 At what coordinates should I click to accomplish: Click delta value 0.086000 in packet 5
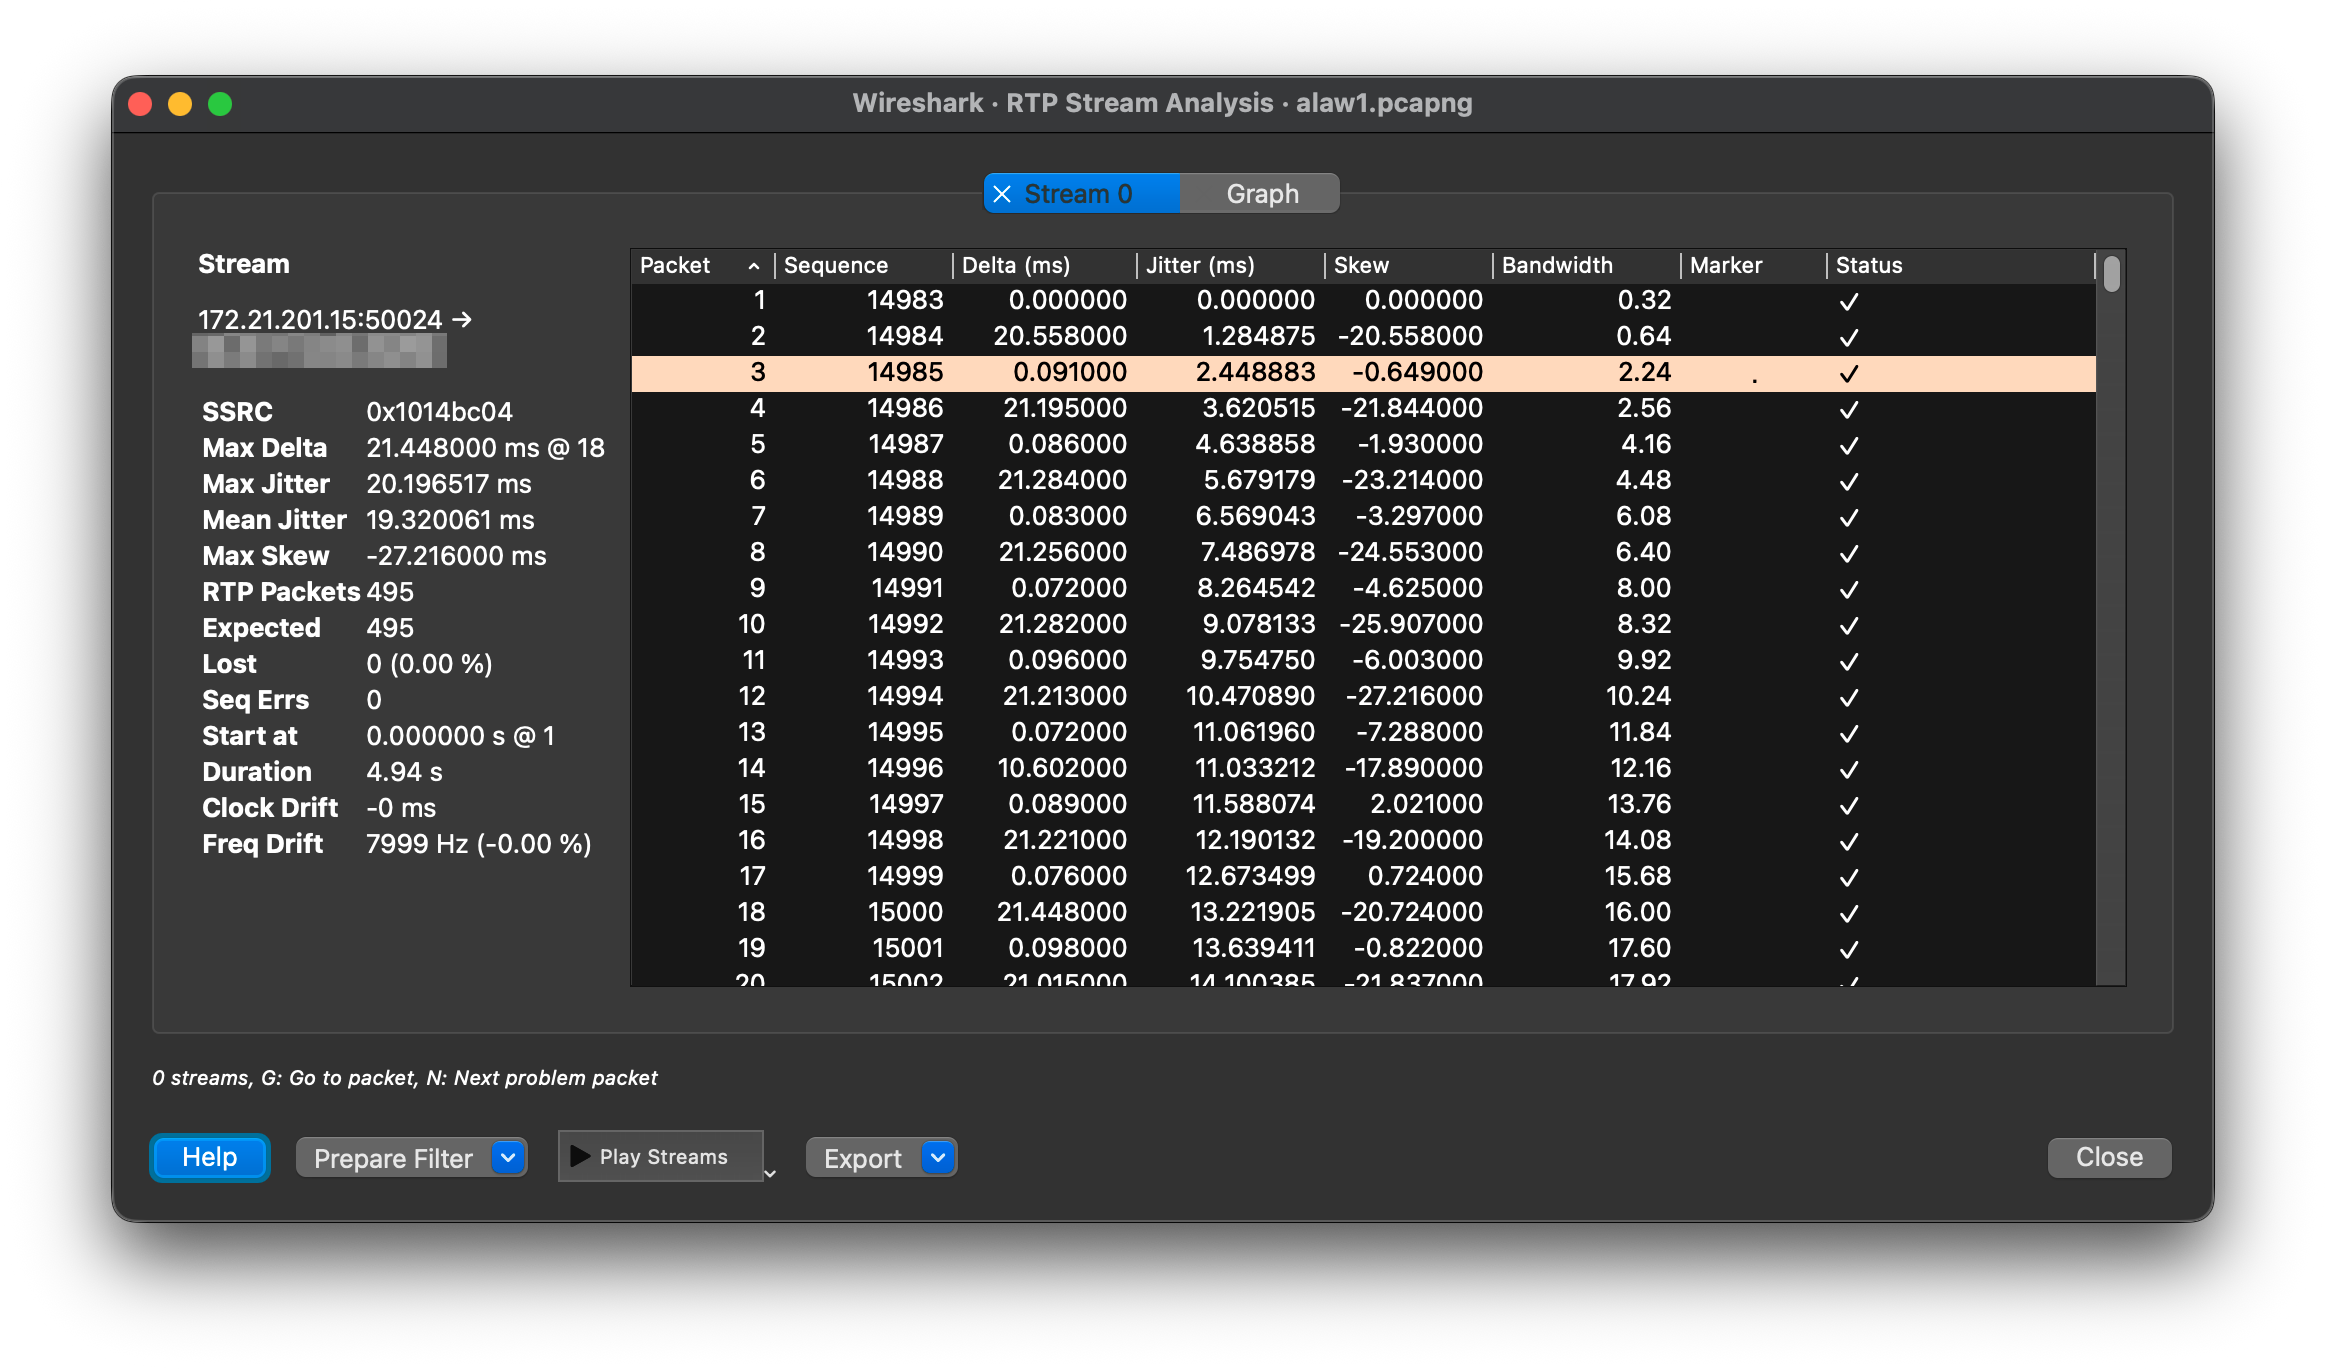click(x=1067, y=444)
